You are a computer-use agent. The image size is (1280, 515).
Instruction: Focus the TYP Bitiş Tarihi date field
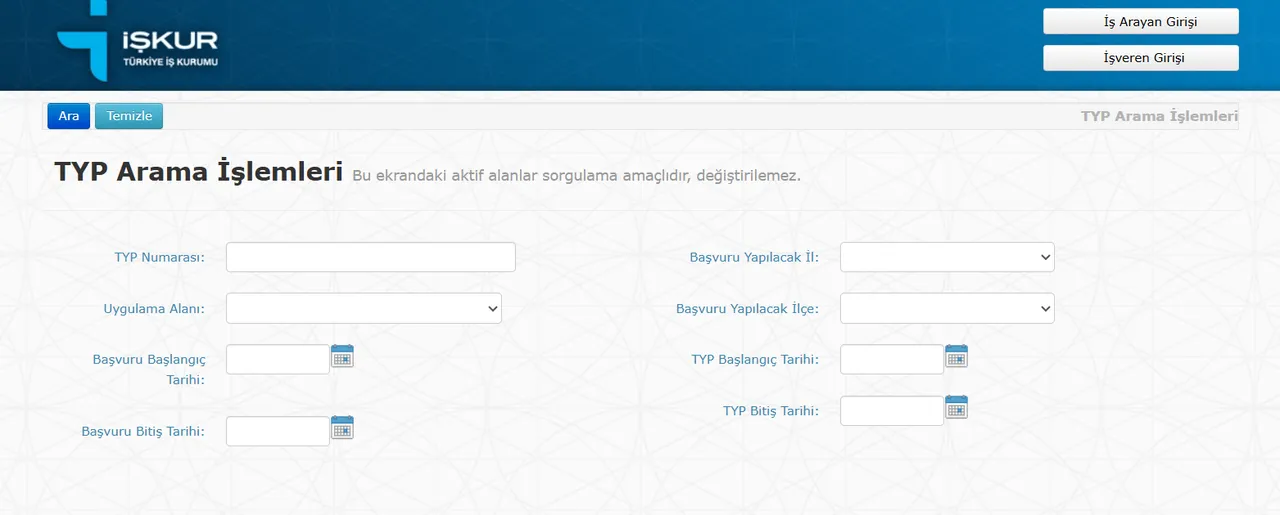pos(892,411)
